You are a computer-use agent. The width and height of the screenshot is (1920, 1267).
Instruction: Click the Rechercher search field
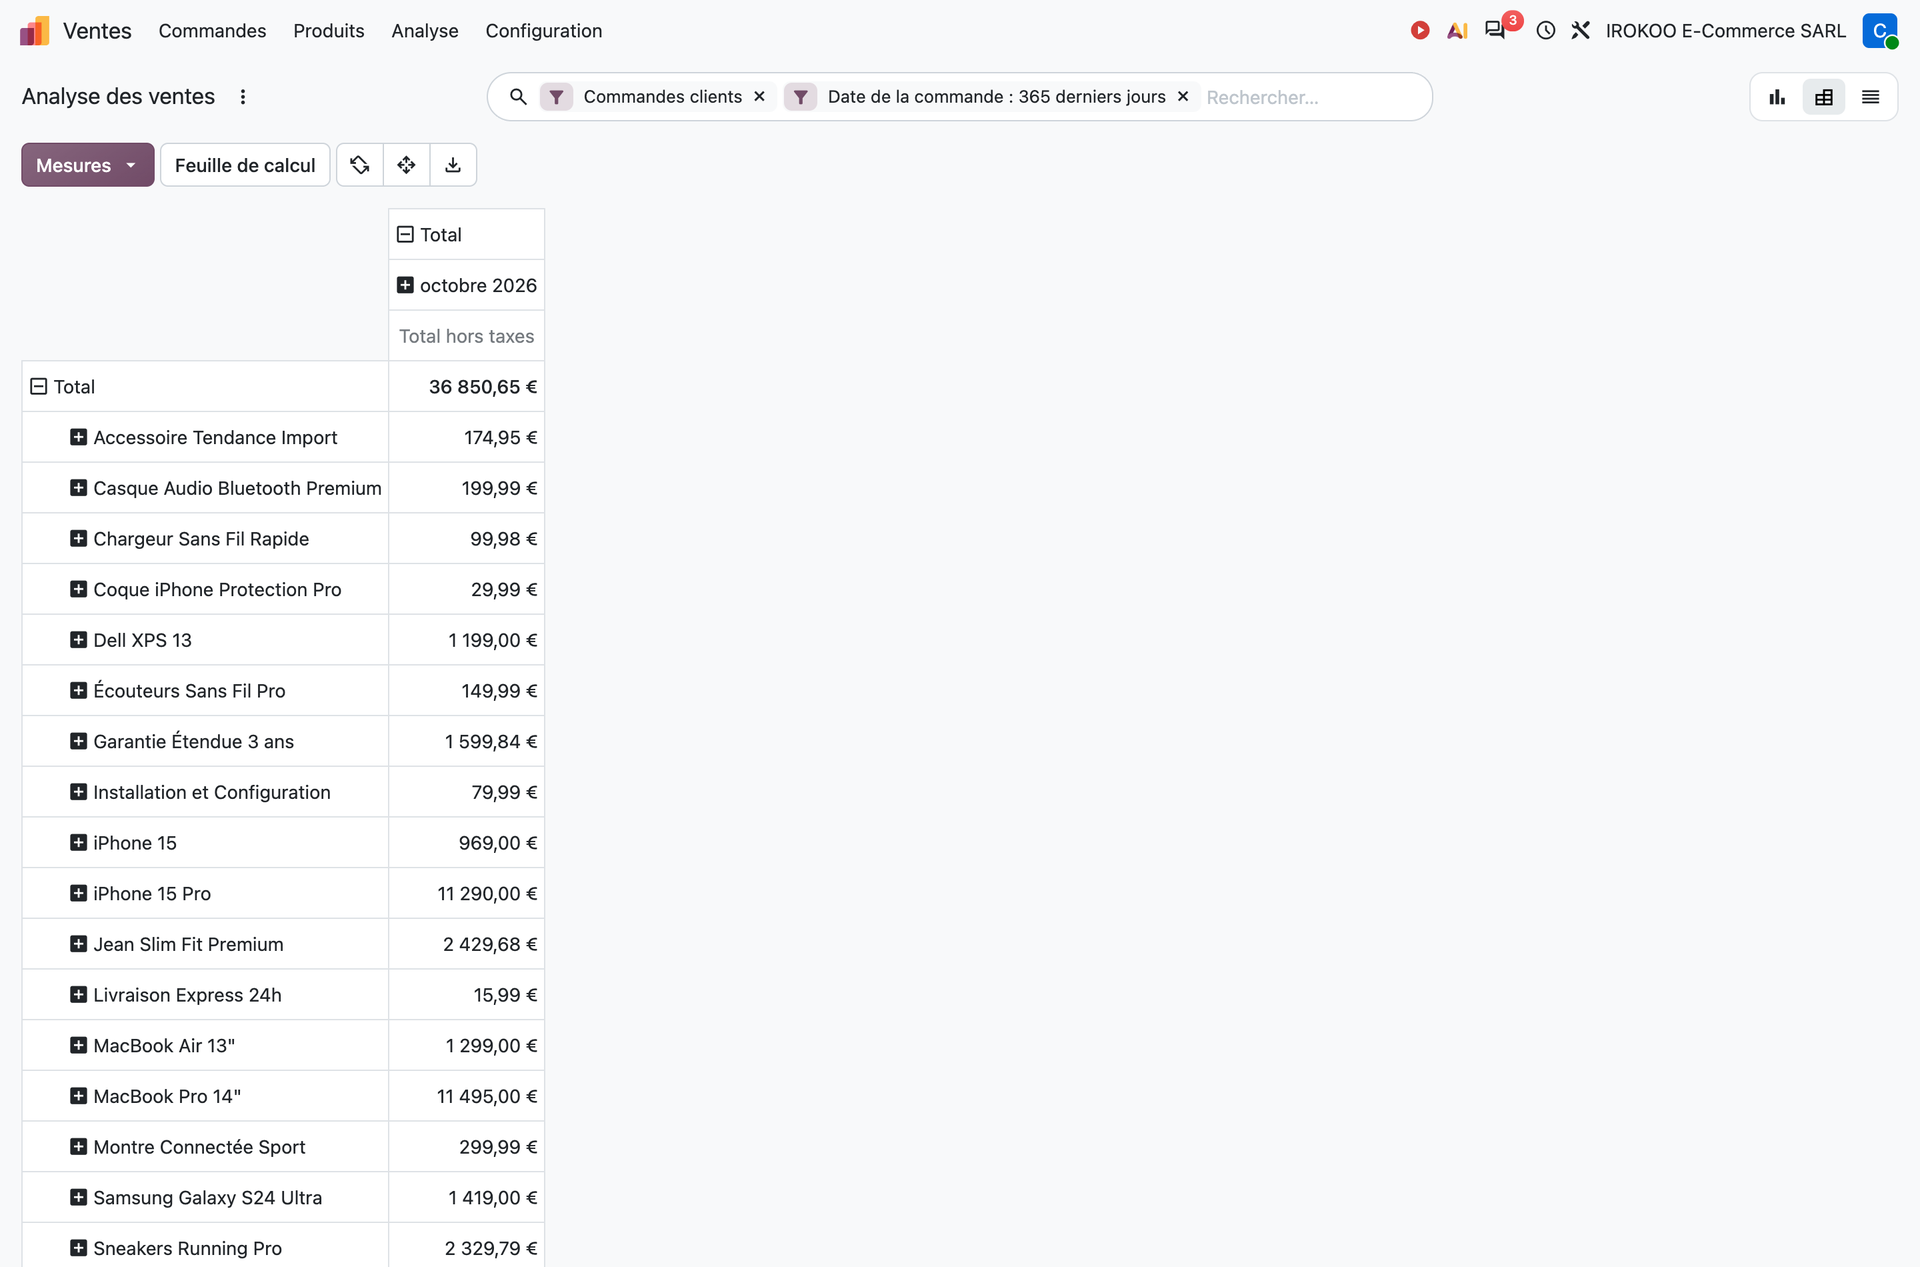point(1314,97)
